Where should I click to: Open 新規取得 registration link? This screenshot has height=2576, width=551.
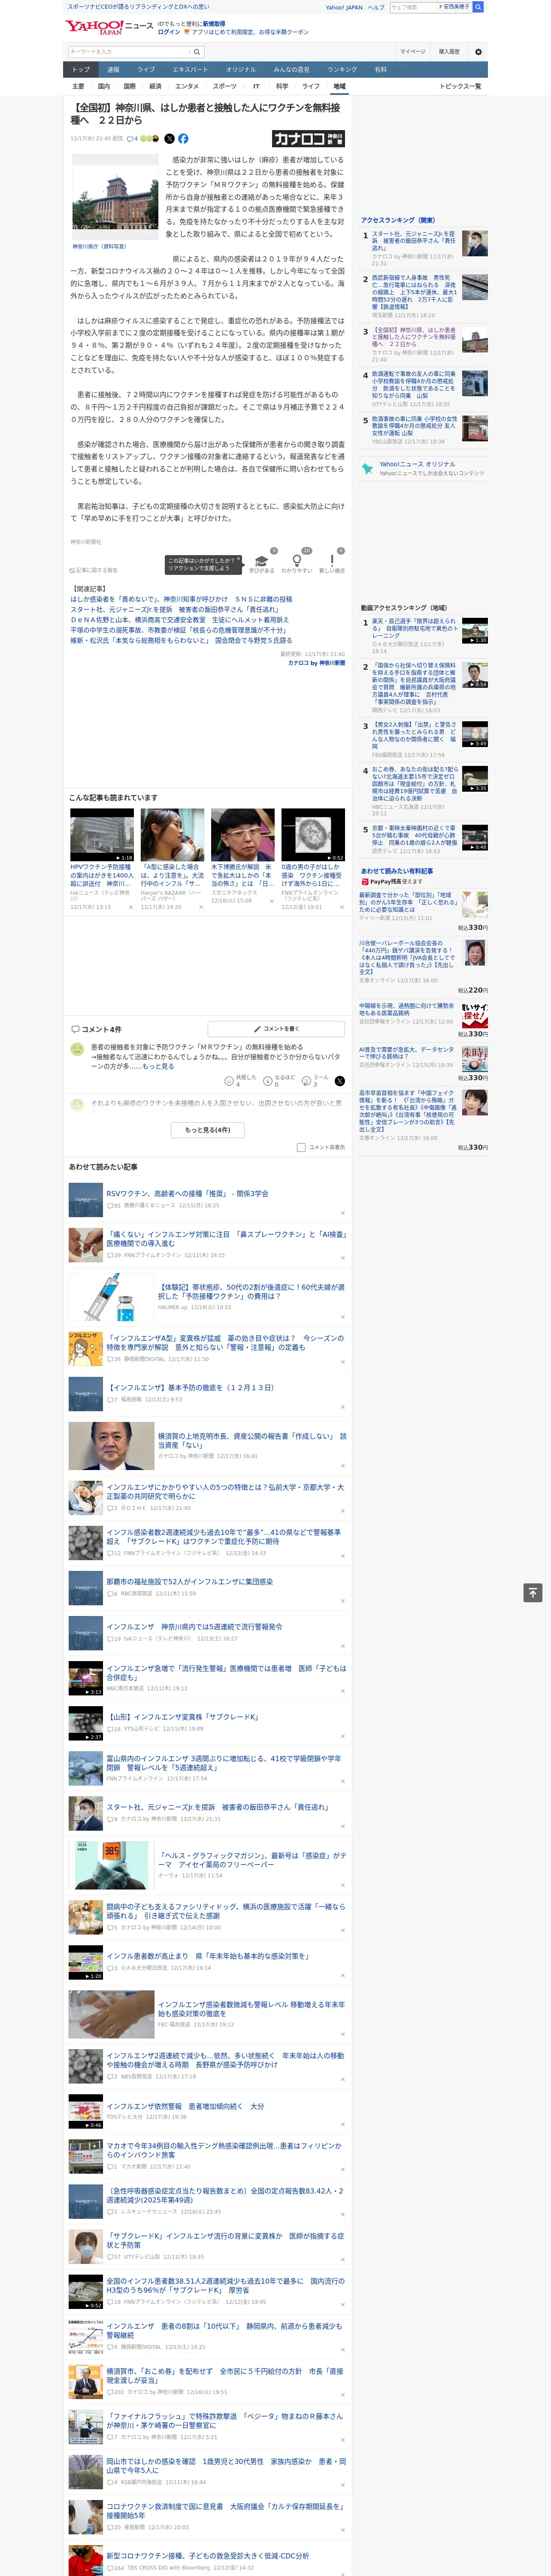pyautogui.click(x=214, y=23)
